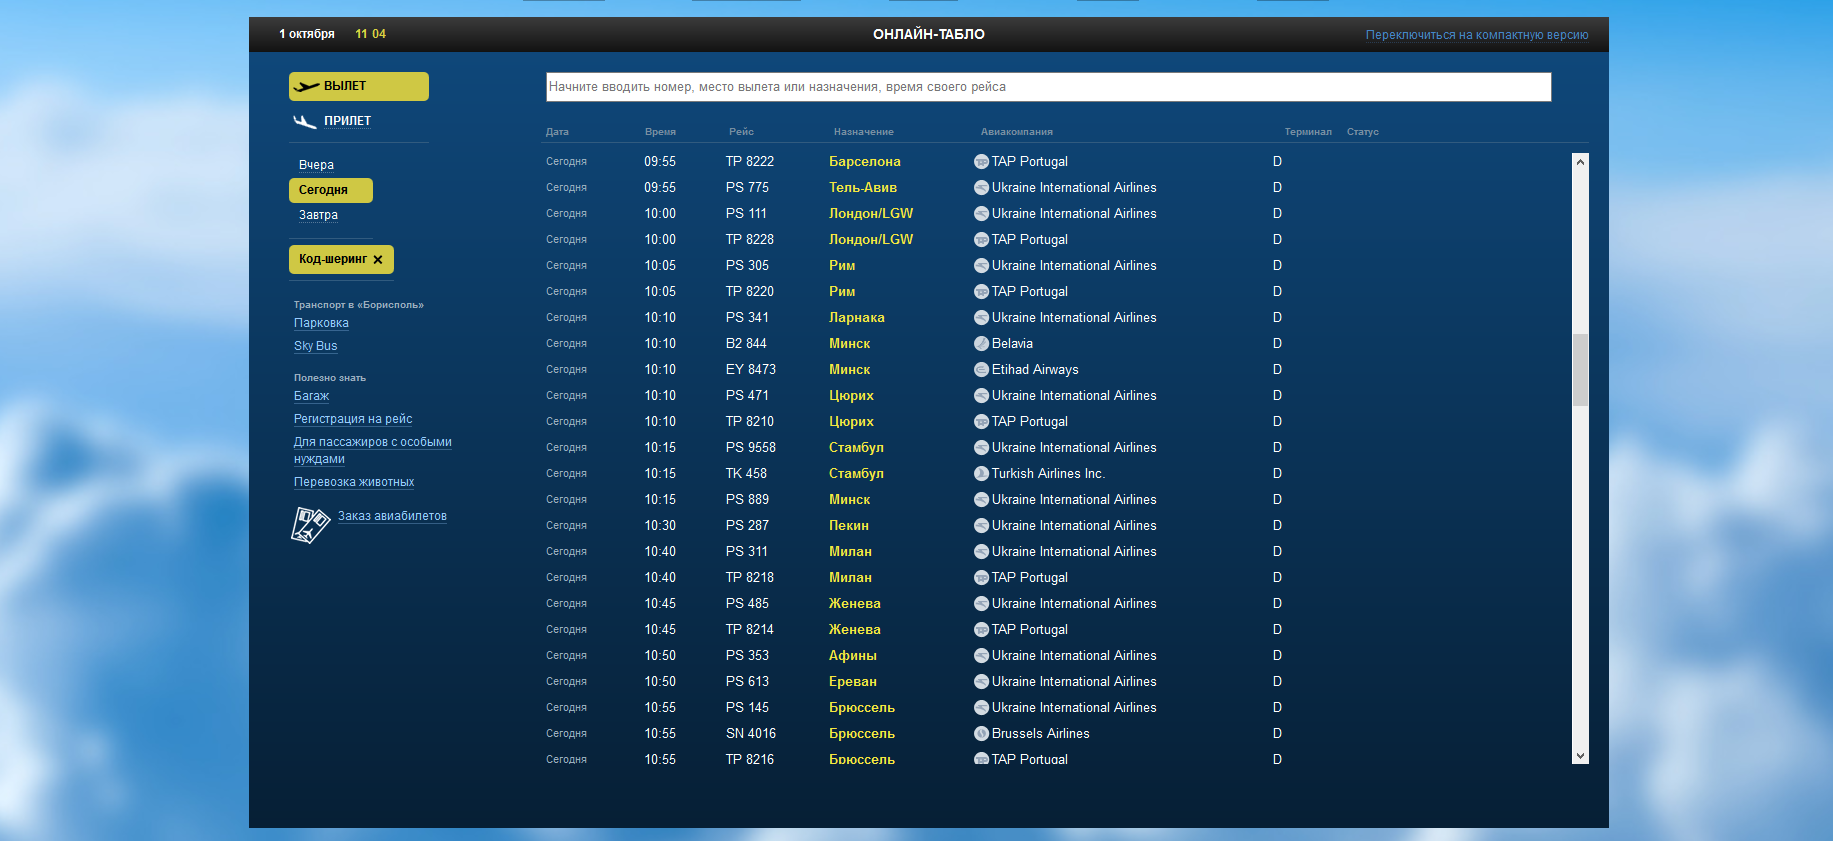
Task: Select the Вчера day filter
Action: click(316, 165)
